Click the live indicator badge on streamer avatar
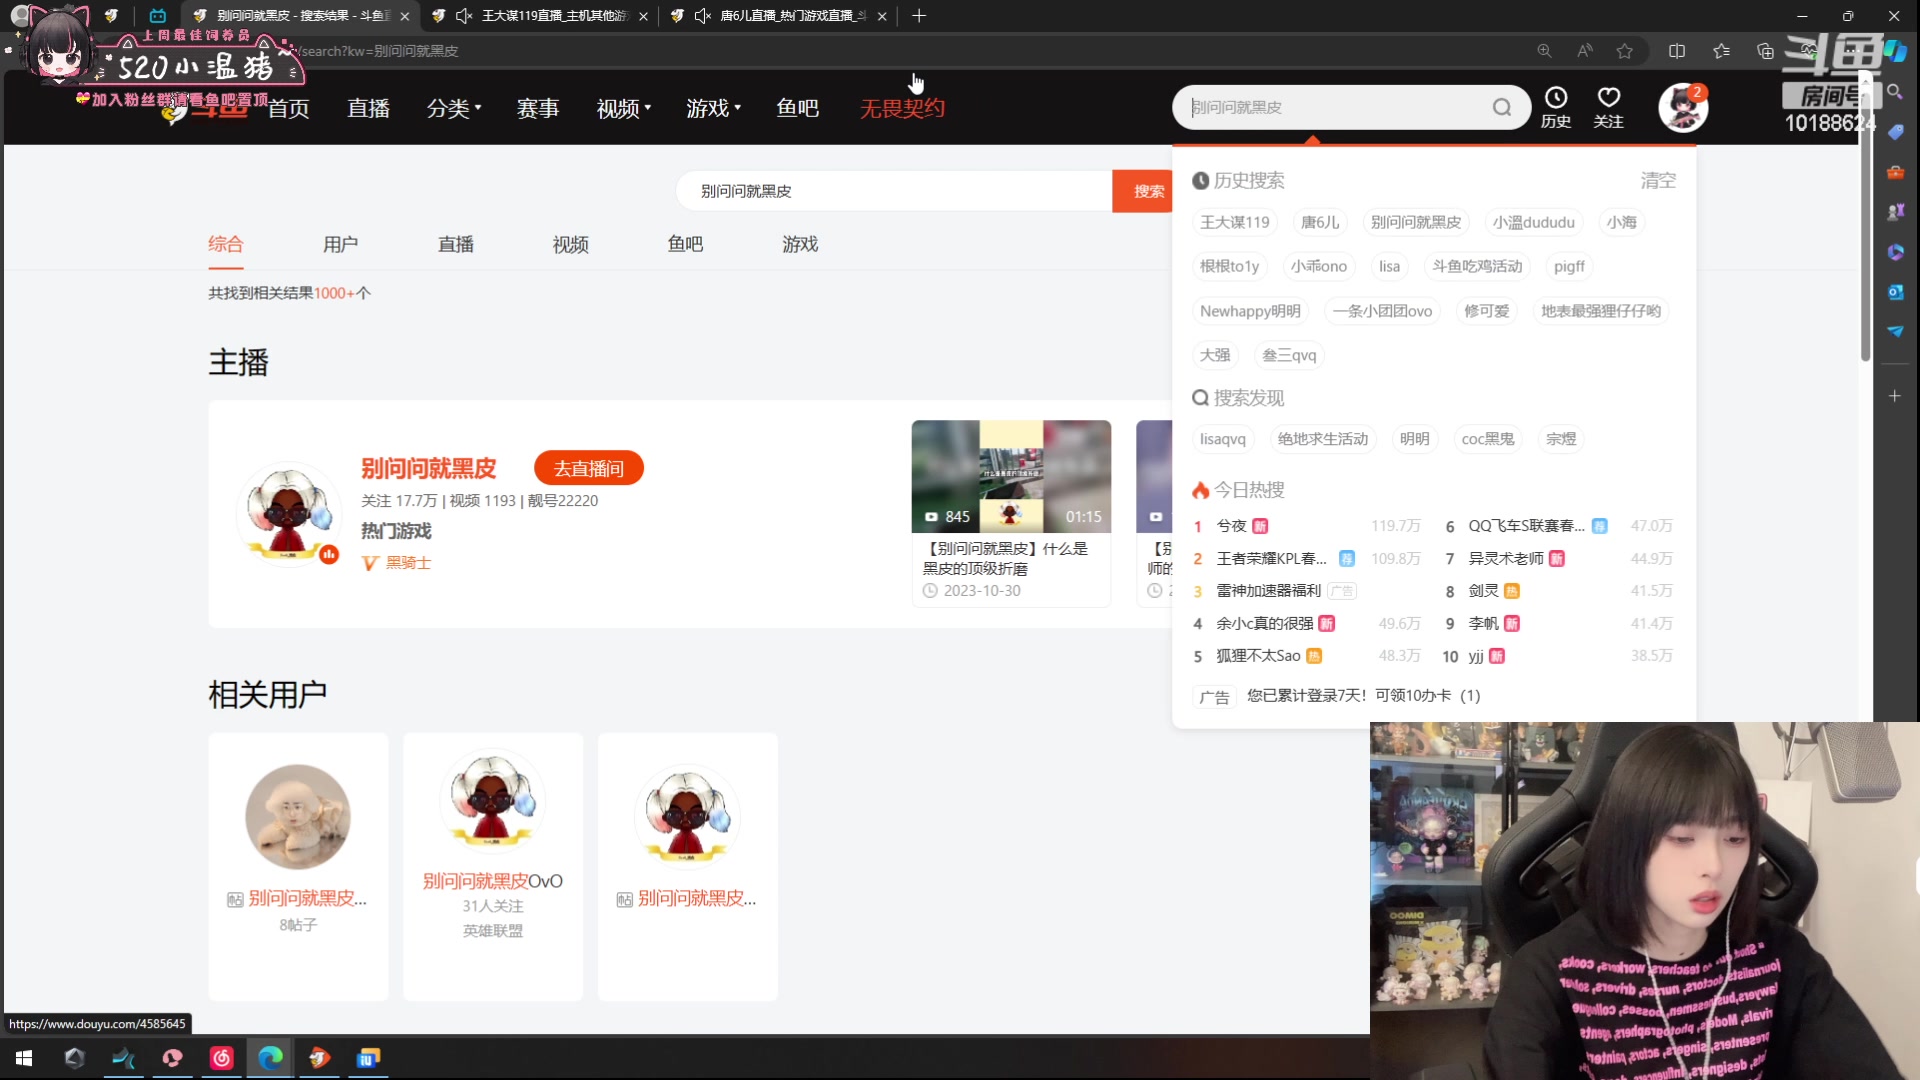Image resolution: width=1920 pixels, height=1080 pixels. 329,554
